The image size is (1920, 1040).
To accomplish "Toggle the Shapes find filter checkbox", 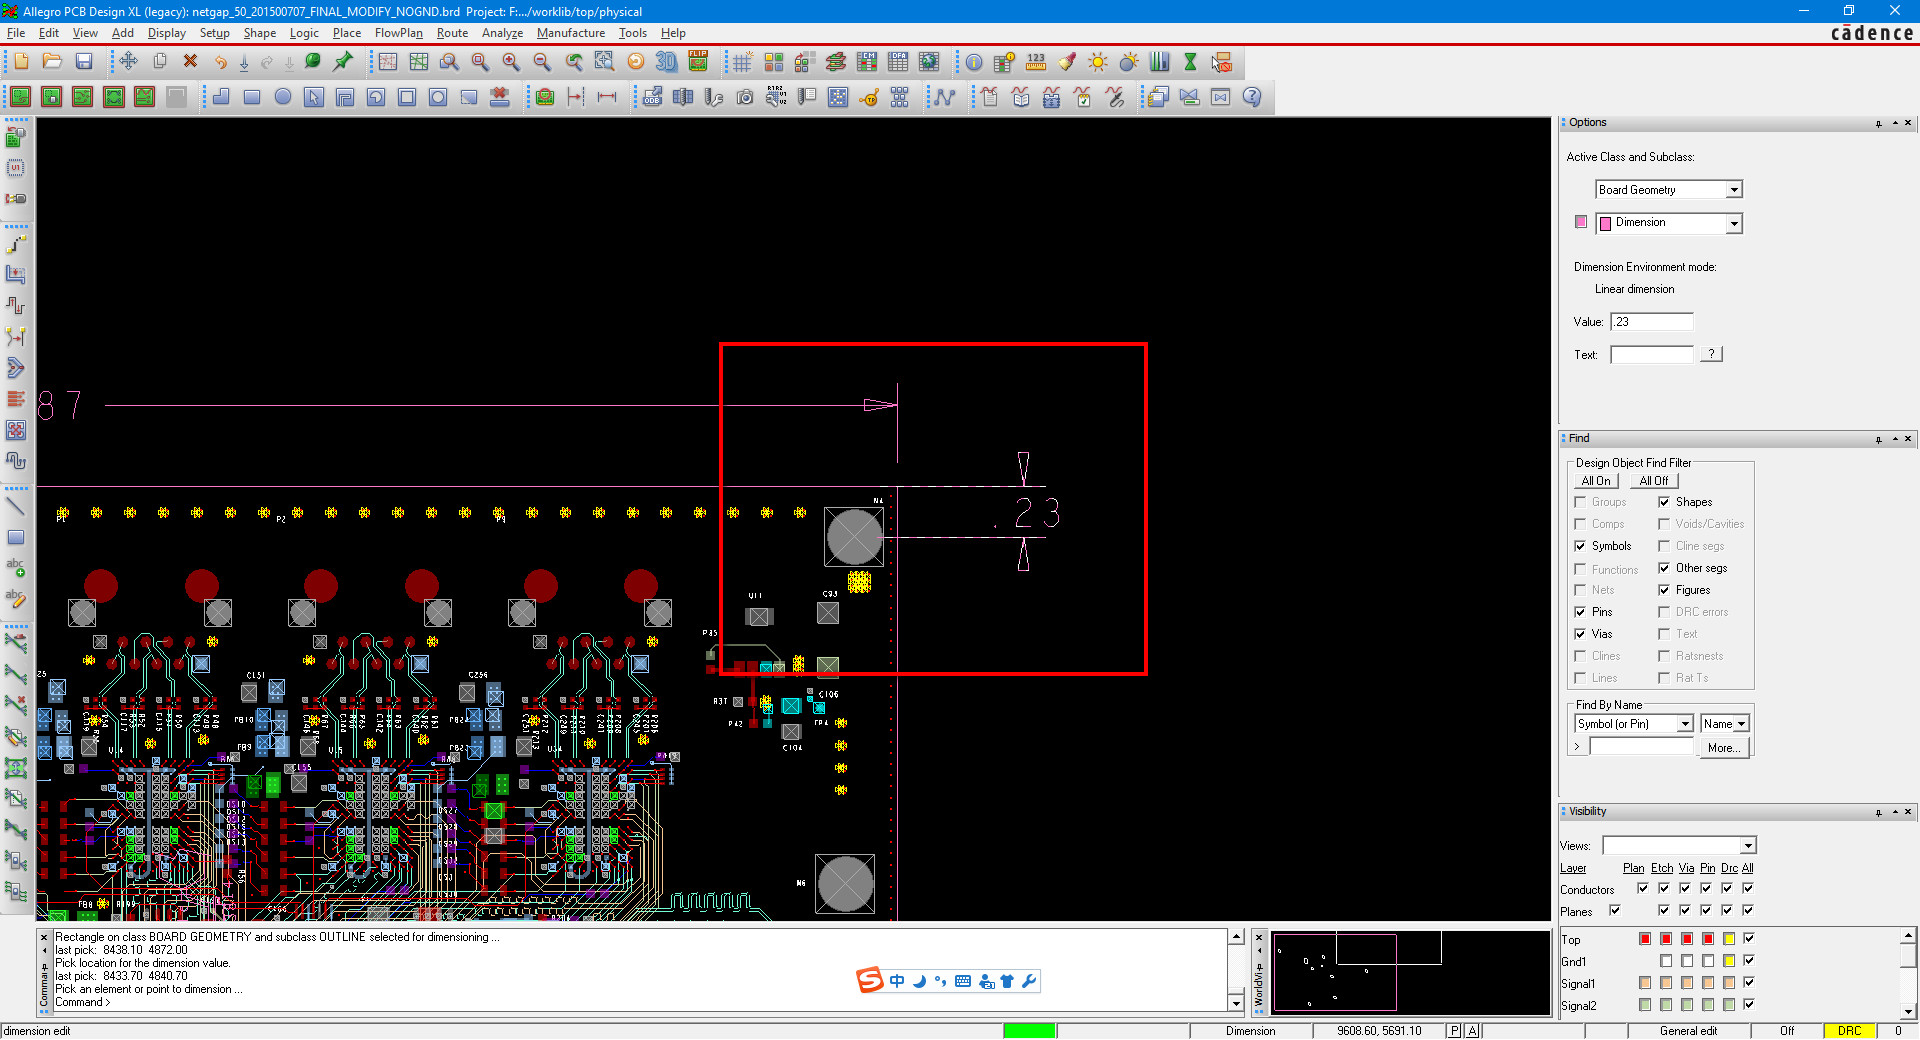I will [x=1664, y=502].
